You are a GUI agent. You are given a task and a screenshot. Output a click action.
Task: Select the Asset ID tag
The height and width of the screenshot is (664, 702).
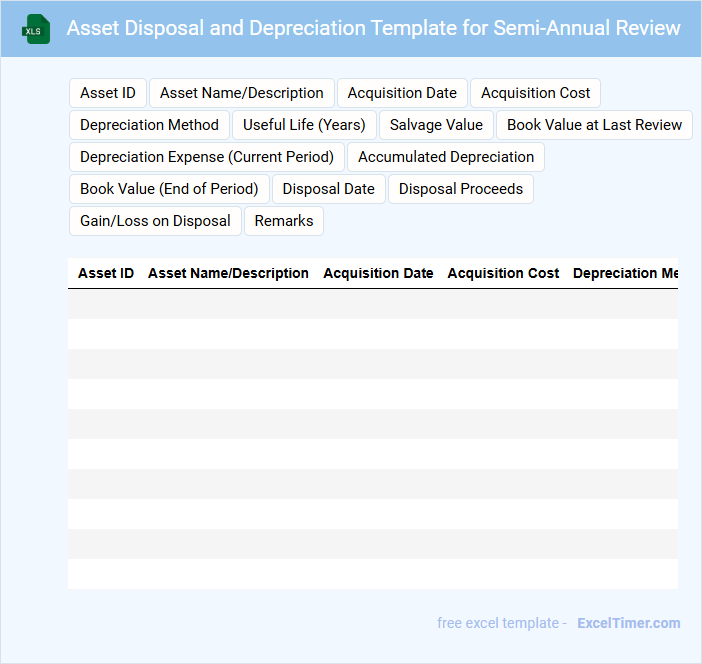click(x=108, y=93)
